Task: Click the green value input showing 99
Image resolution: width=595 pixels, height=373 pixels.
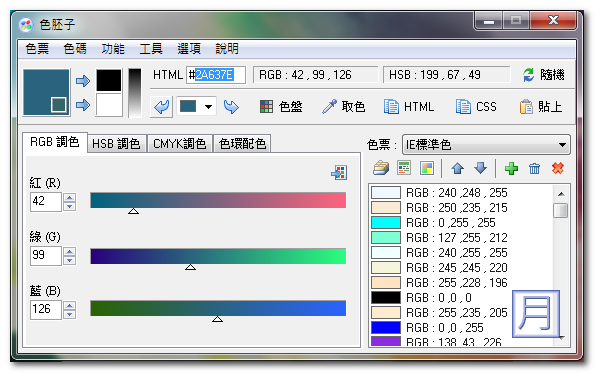Action: tap(46, 256)
